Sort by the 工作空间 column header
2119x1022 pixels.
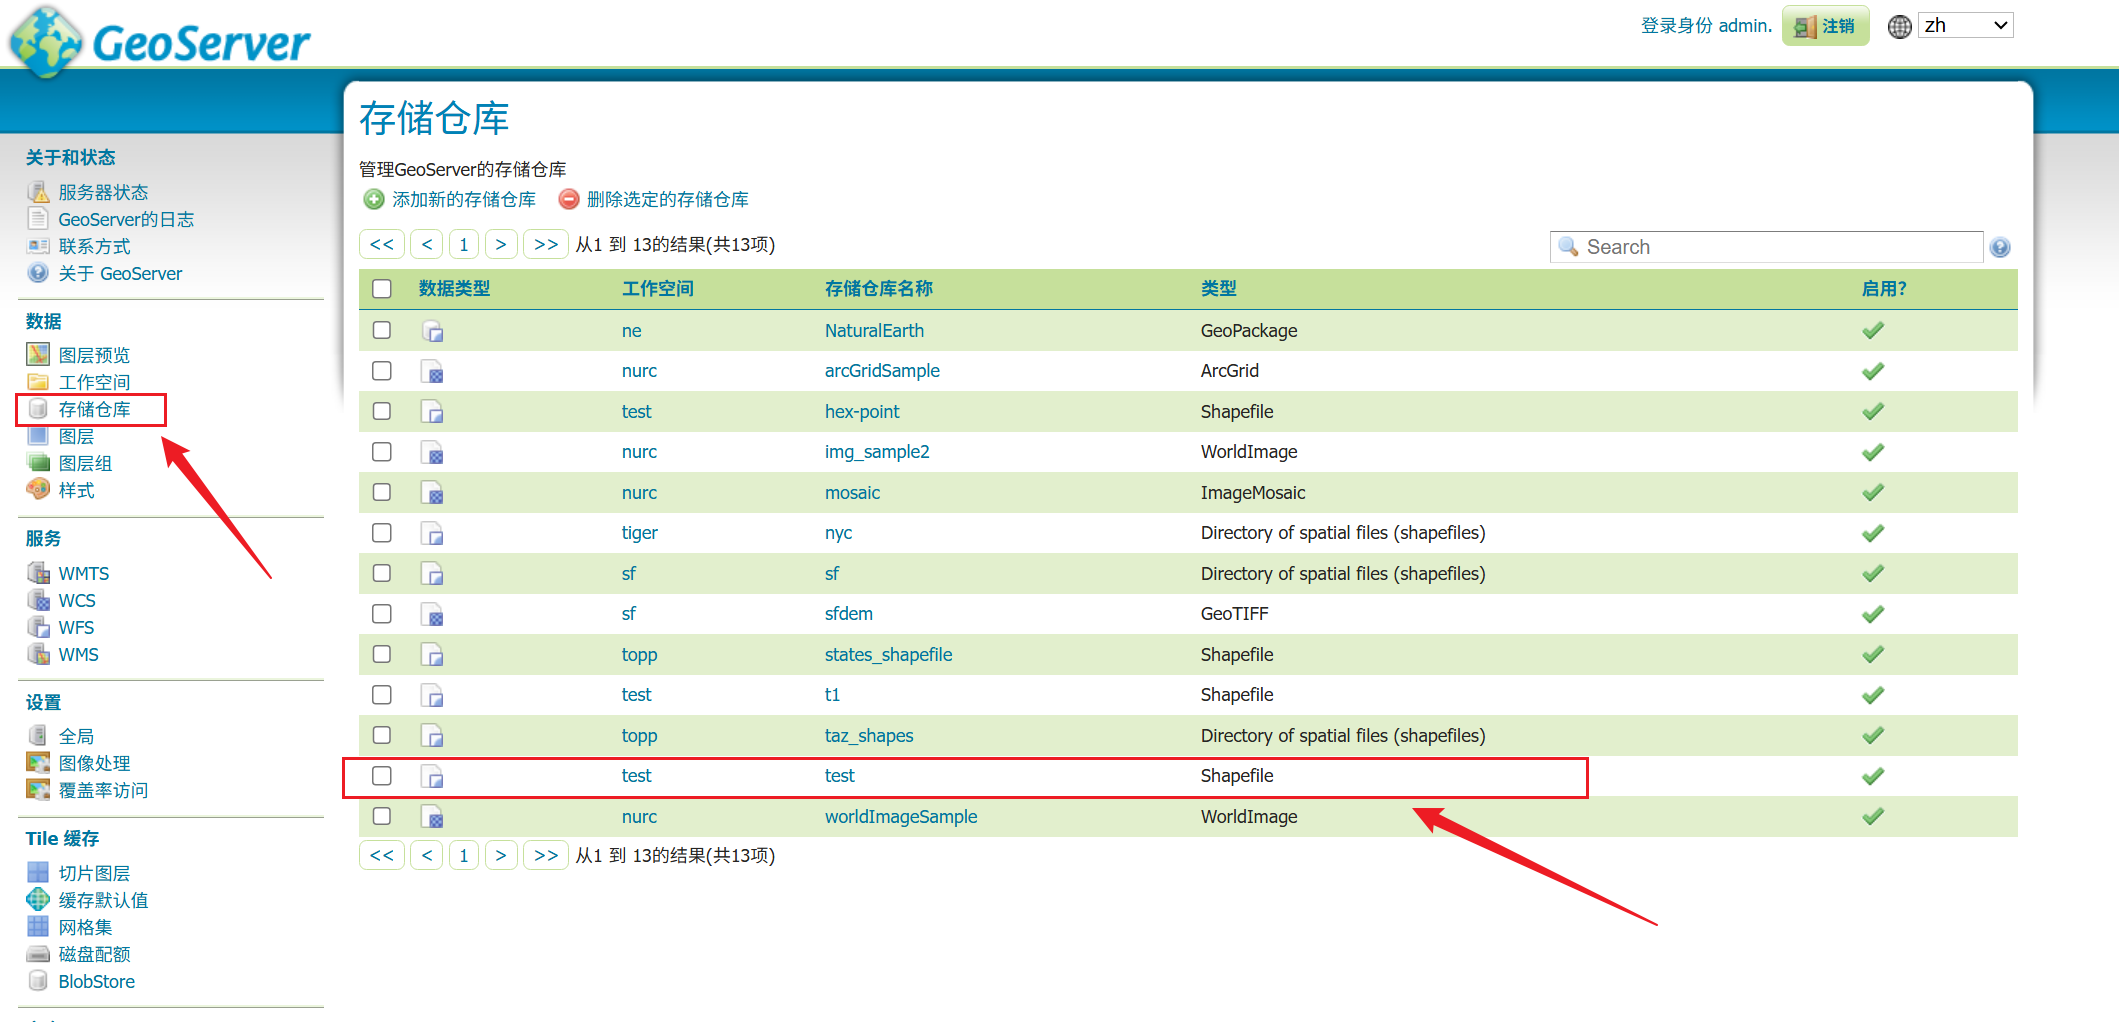coord(658,289)
